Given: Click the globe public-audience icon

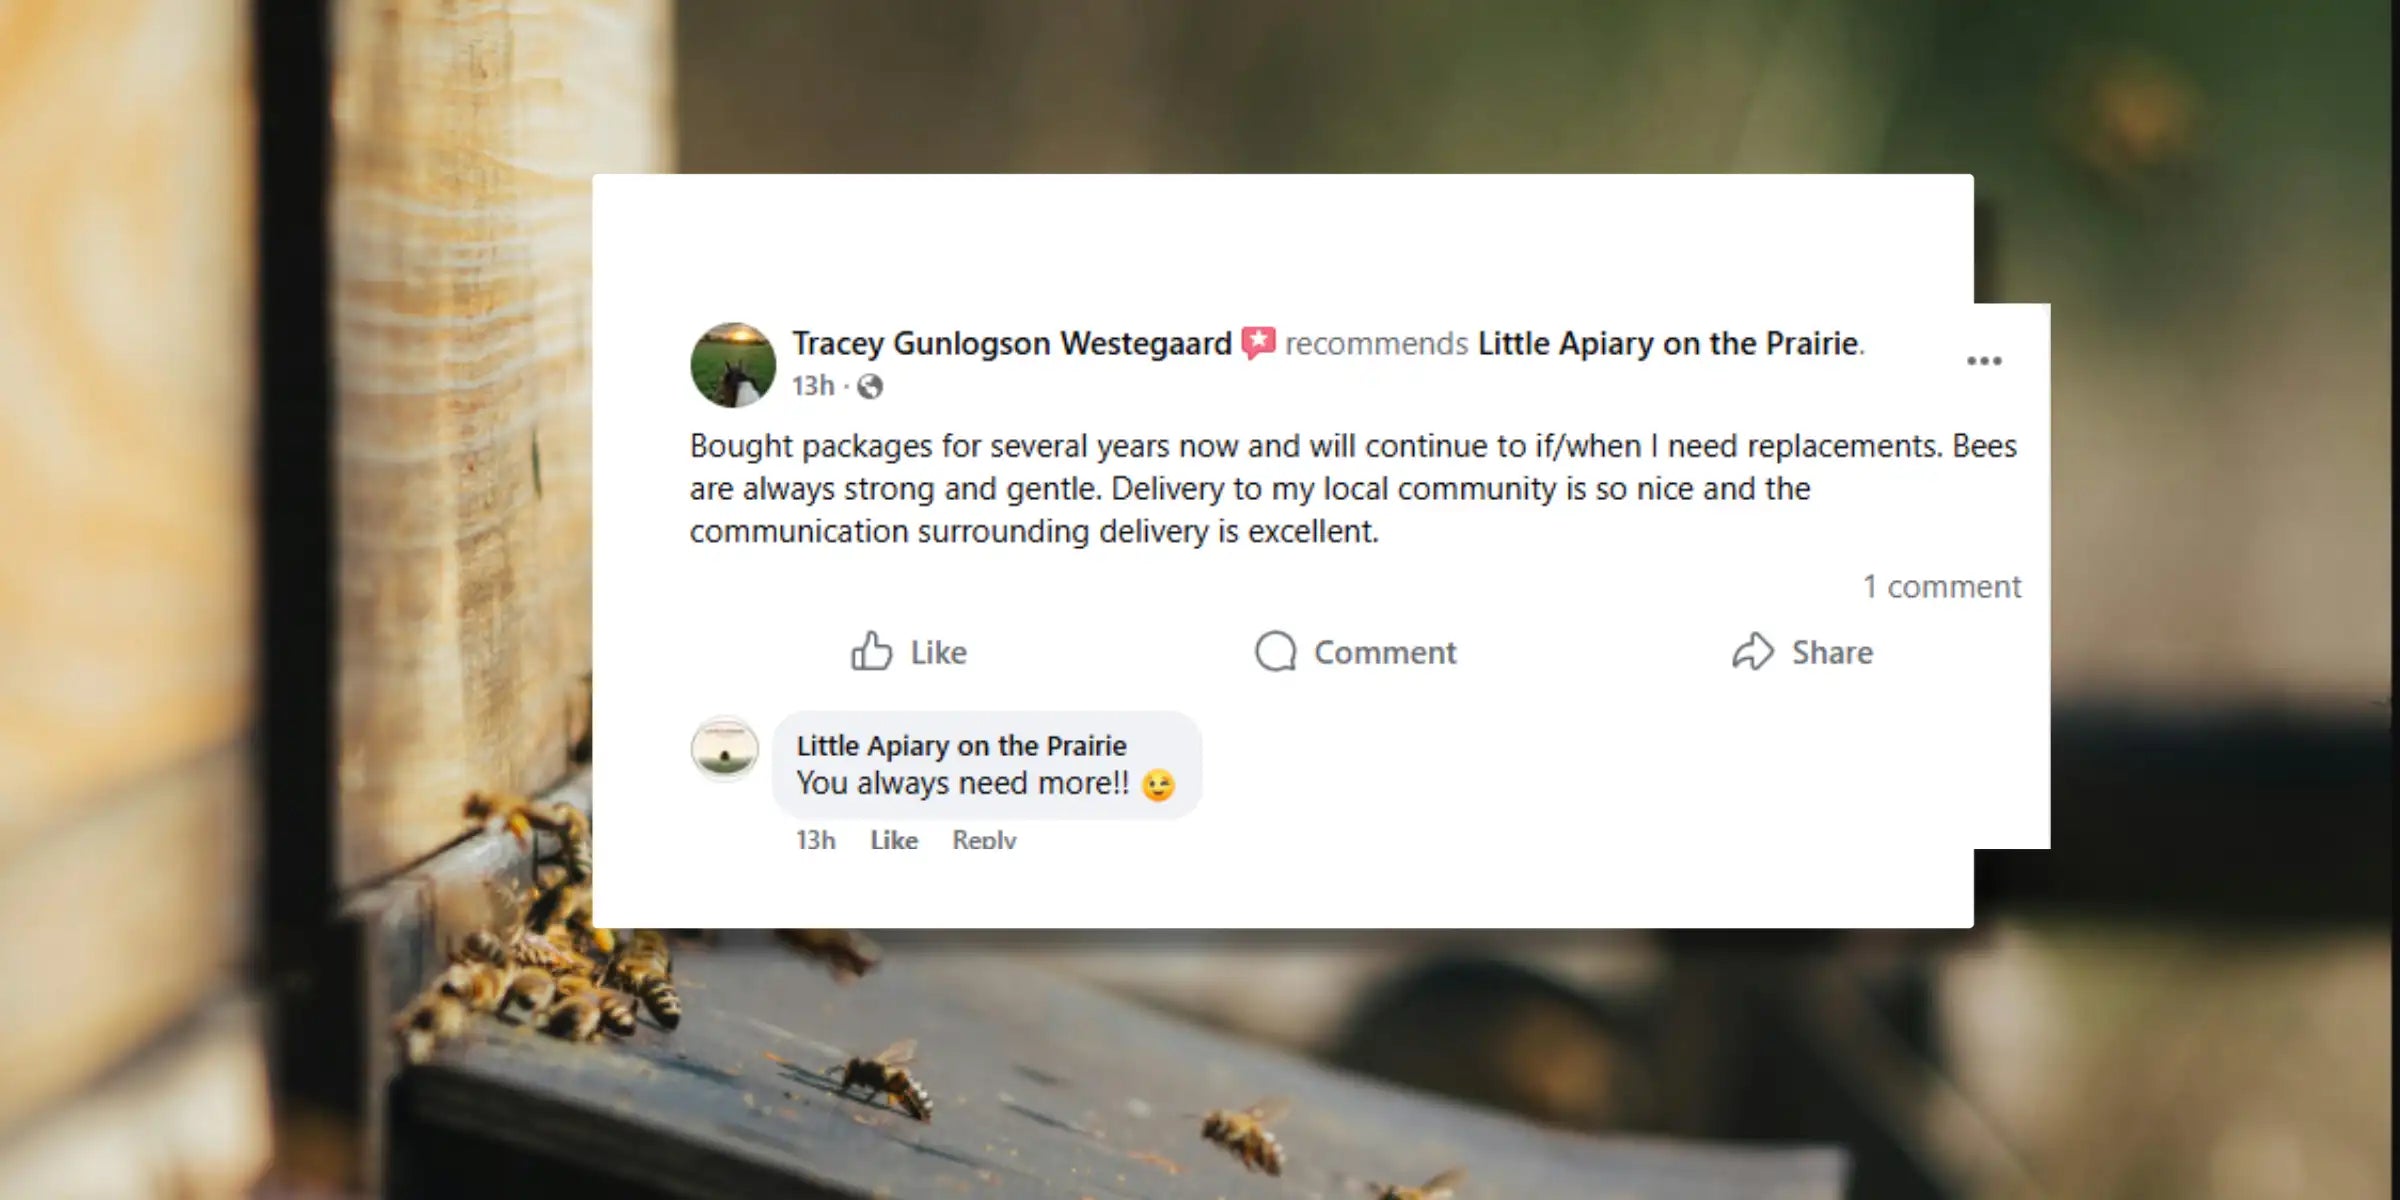Looking at the screenshot, I should [x=870, y=386].
